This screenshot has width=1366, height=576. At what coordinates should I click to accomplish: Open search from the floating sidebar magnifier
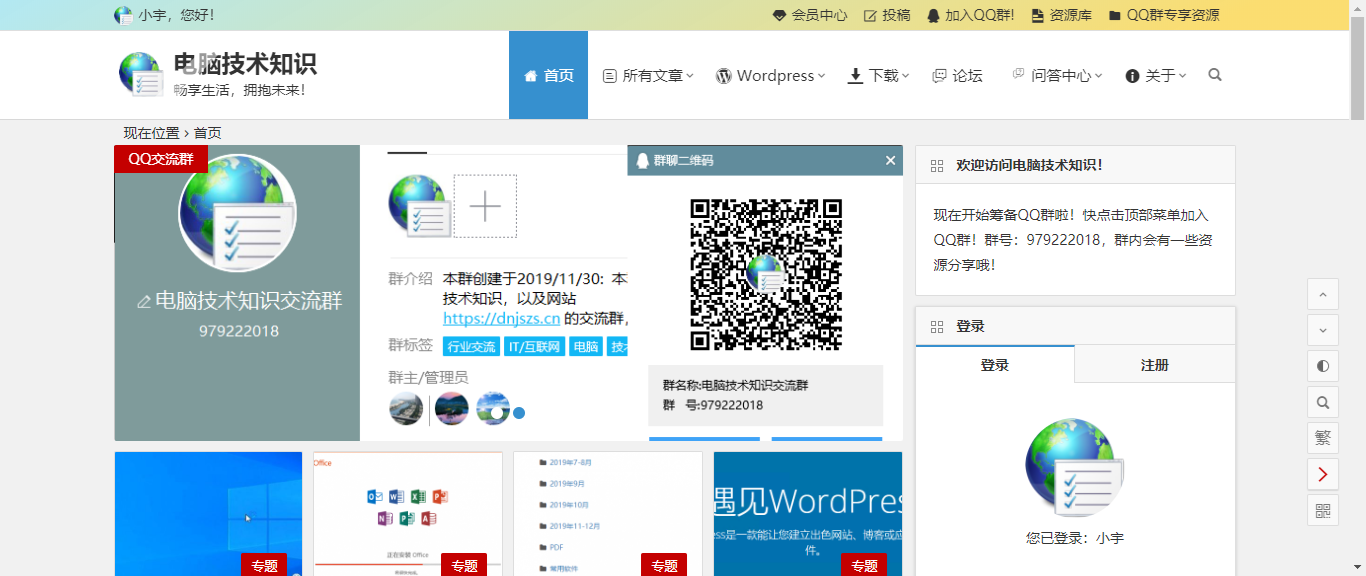1323,402
